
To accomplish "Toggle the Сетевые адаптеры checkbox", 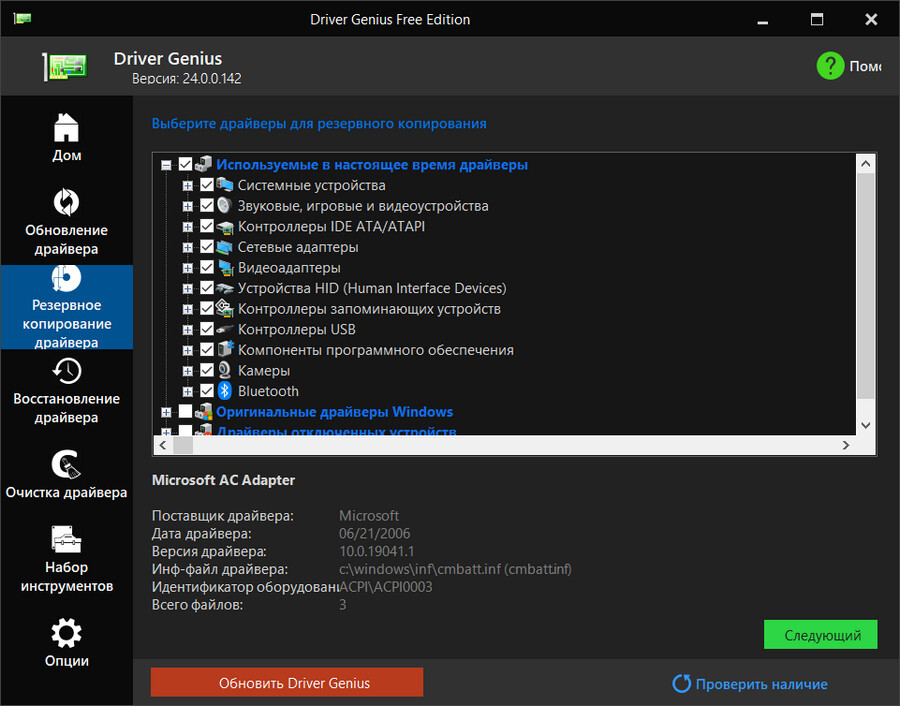I will click(207, 247).
